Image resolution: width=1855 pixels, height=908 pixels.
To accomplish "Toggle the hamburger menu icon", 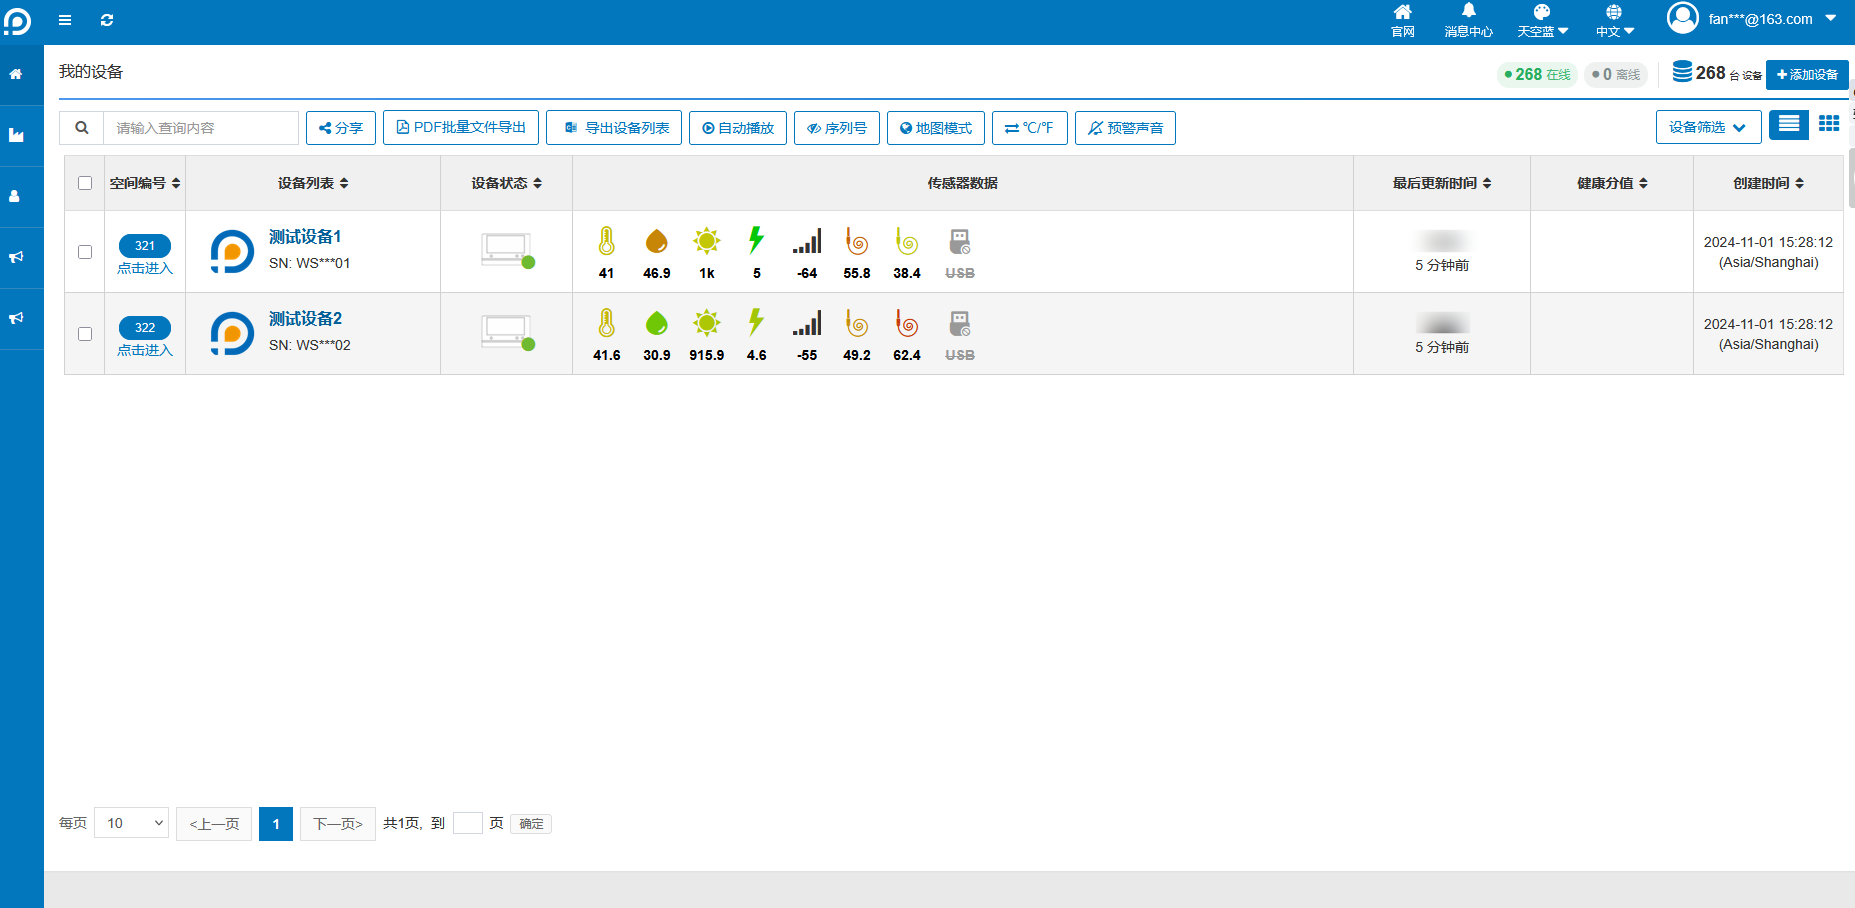I will [x=65, y=20].
